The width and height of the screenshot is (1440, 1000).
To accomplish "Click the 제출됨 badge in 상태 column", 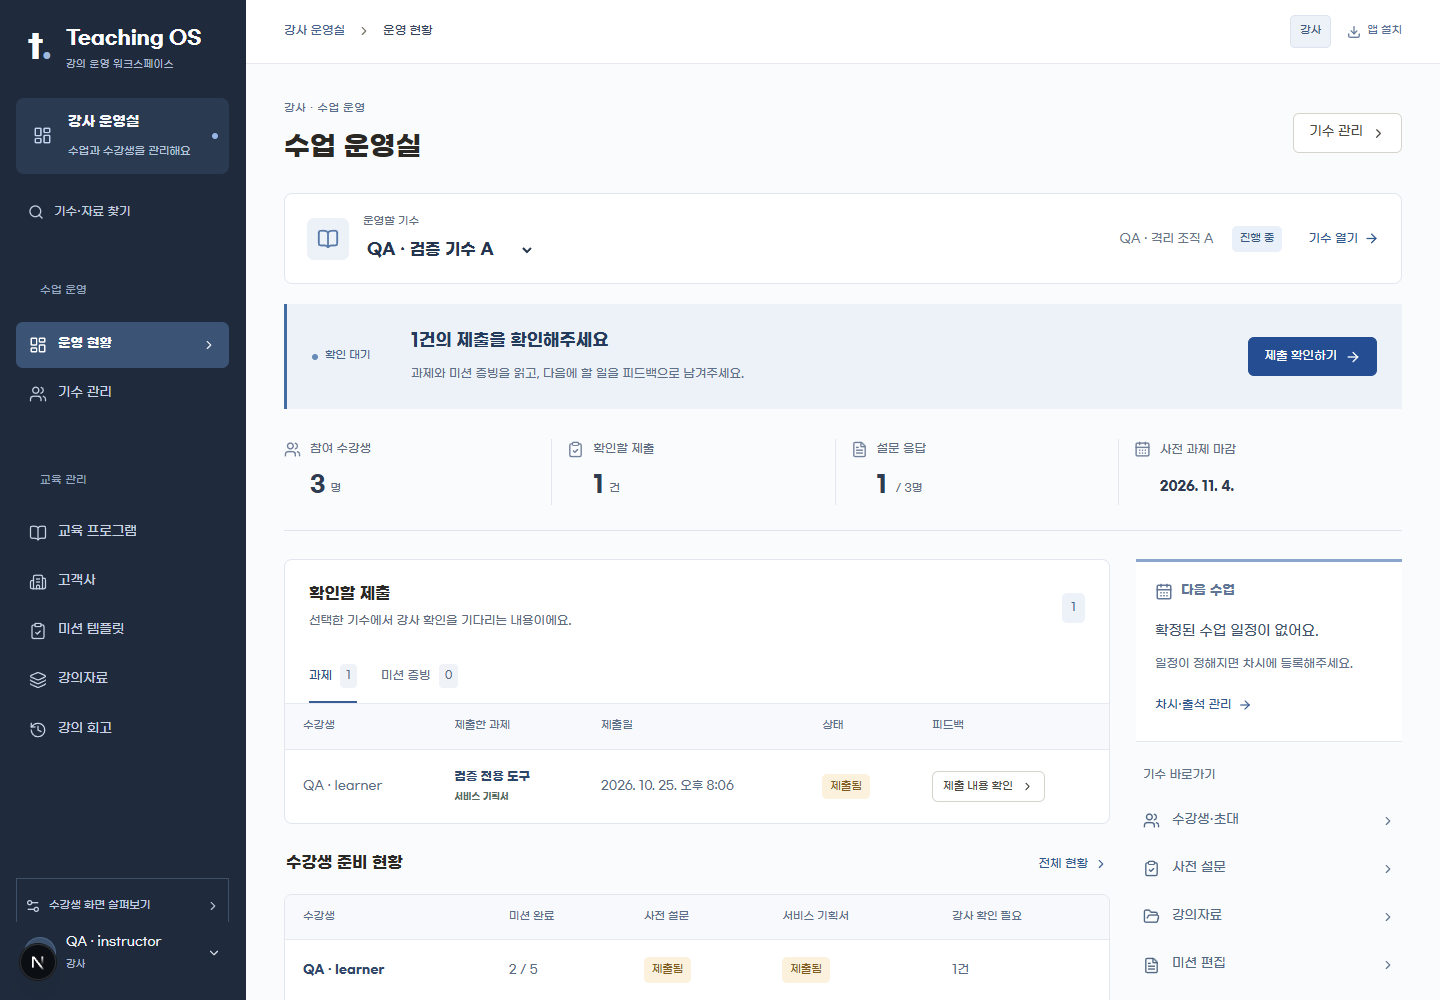I will point(846,786).
